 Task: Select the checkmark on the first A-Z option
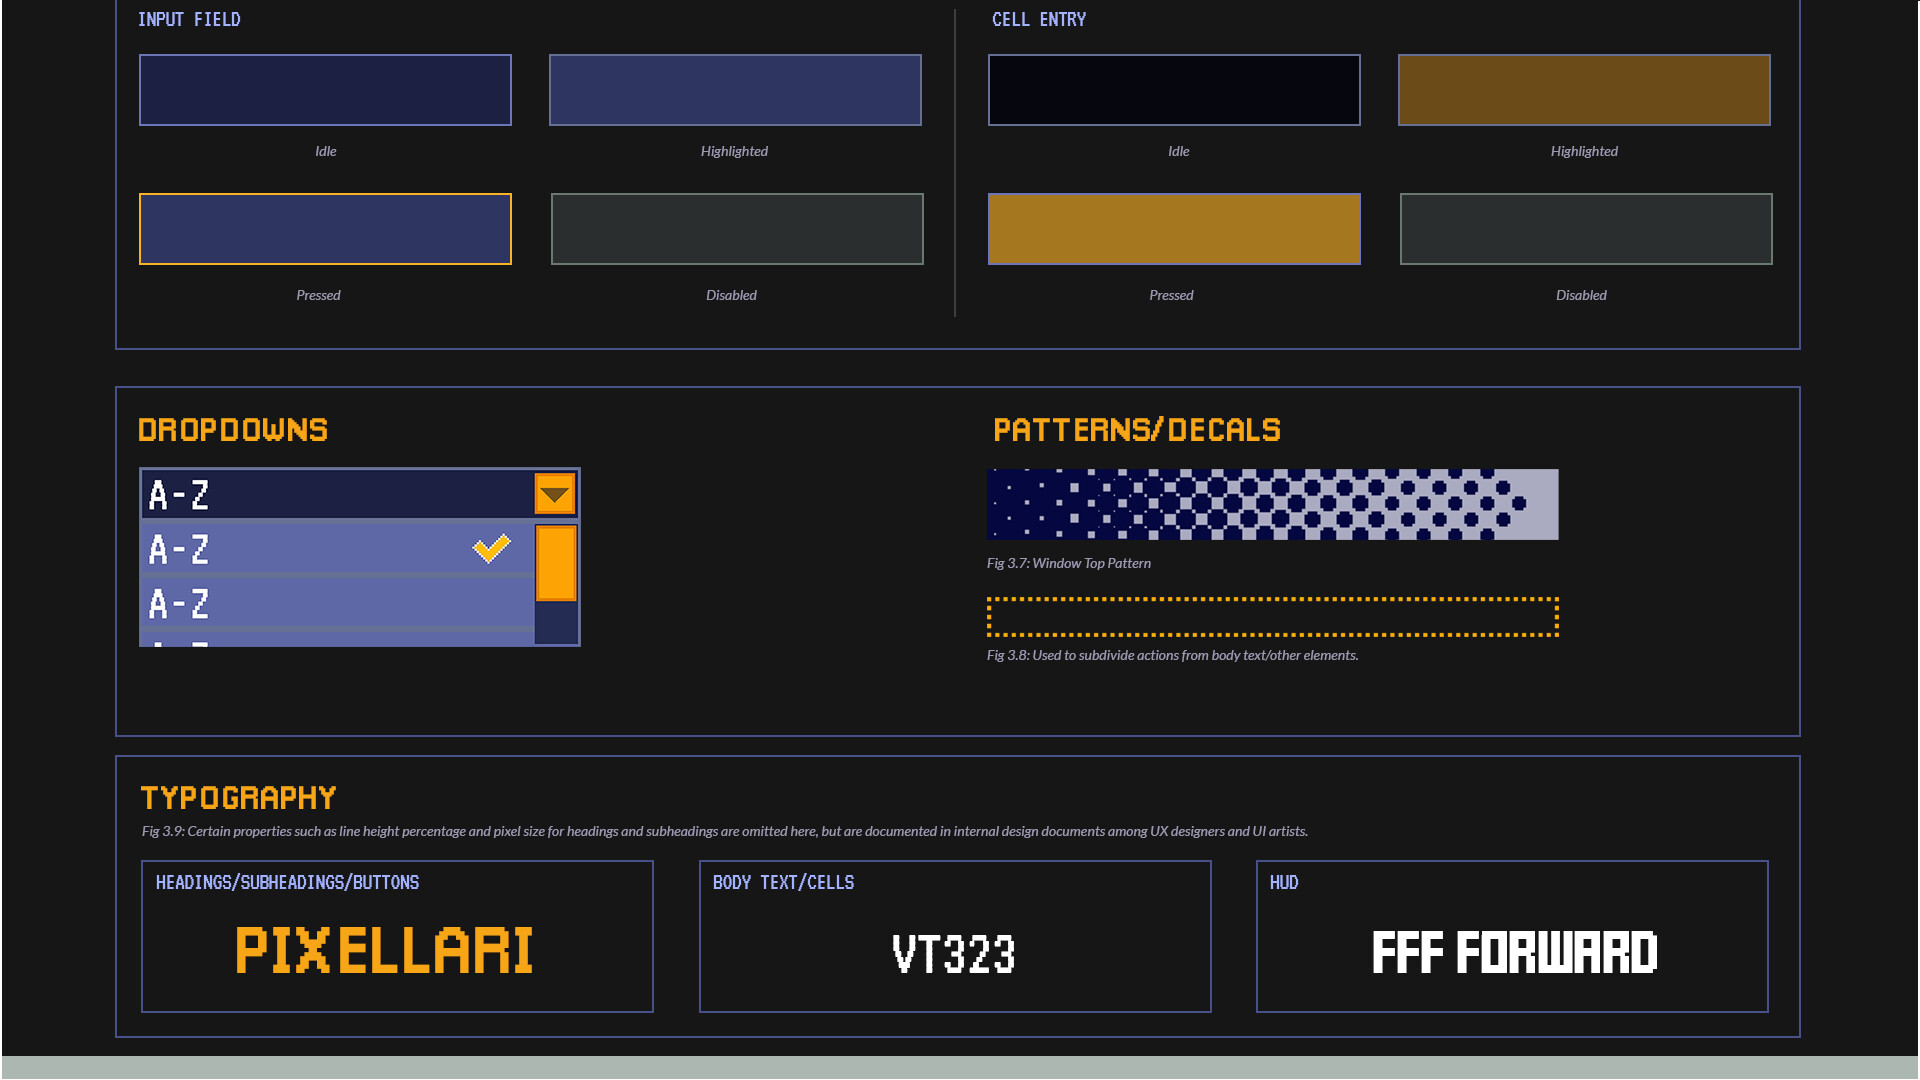pos(490,548)
